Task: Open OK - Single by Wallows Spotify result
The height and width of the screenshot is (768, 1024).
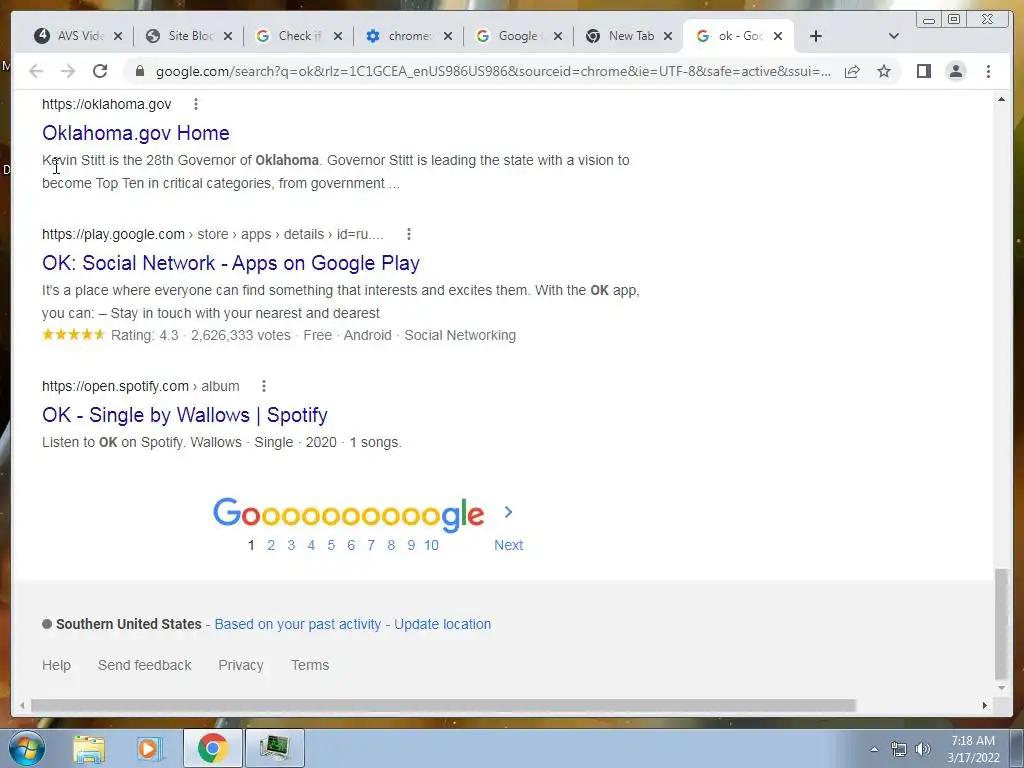Action: [x=185, y=415]
